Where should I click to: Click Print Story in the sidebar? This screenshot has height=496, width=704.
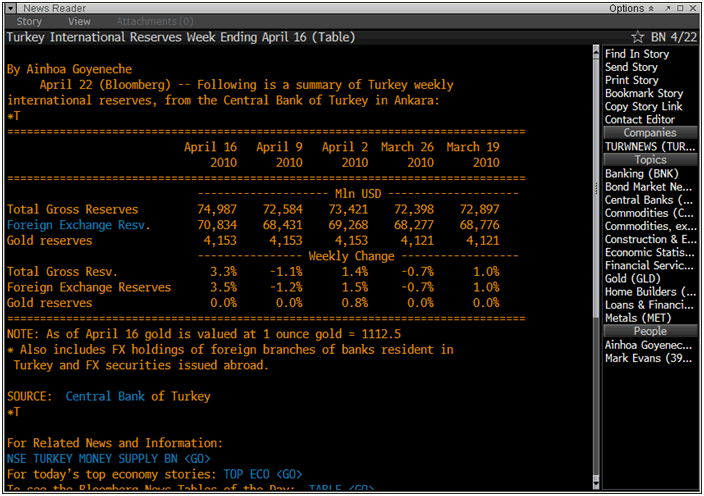631,80
